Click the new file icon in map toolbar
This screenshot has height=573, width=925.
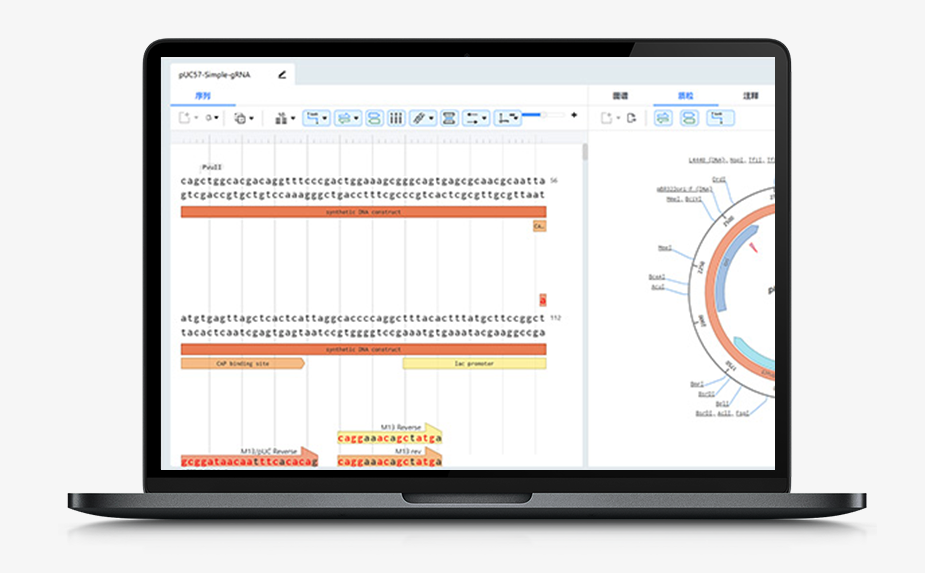point(606,118)
